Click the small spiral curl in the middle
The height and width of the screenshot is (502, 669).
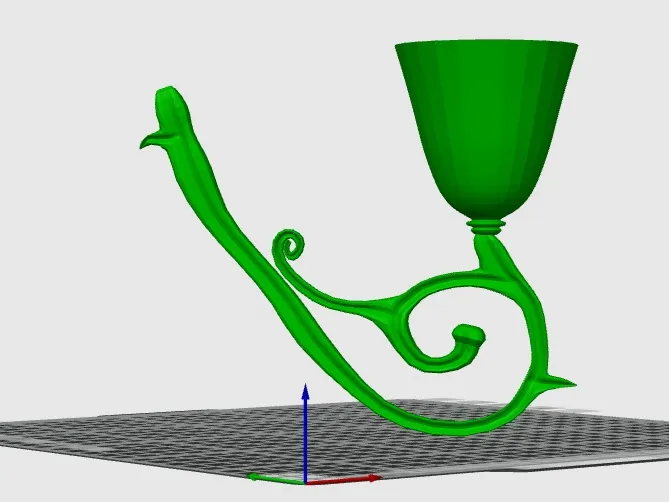tap(290, 243)
